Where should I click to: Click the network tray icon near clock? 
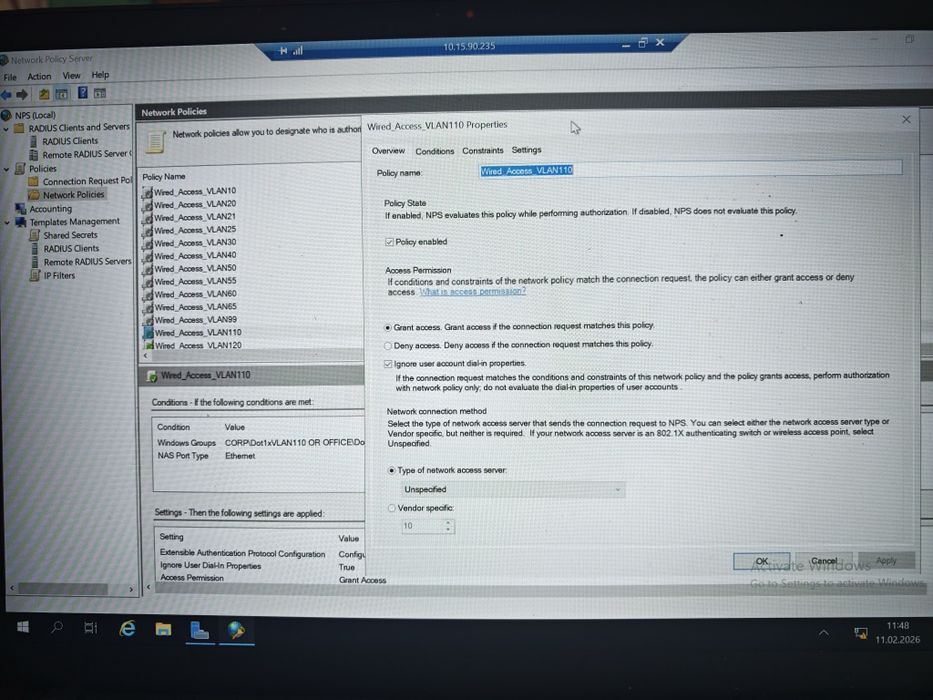860,633
